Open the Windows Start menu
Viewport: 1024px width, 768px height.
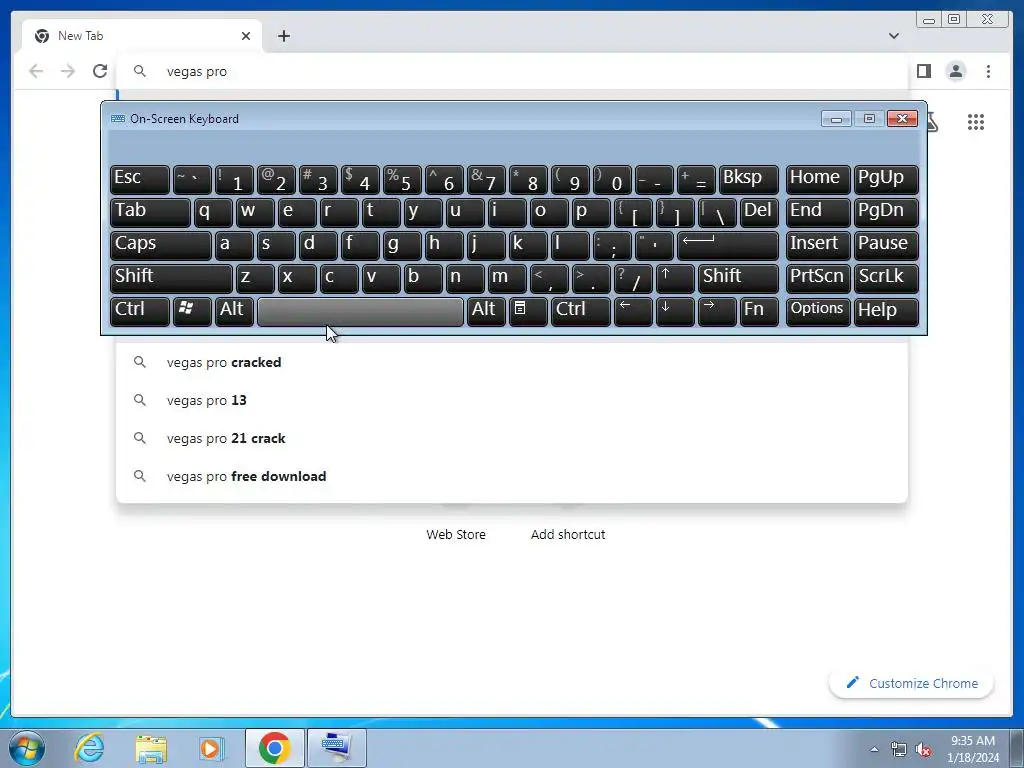26,748
